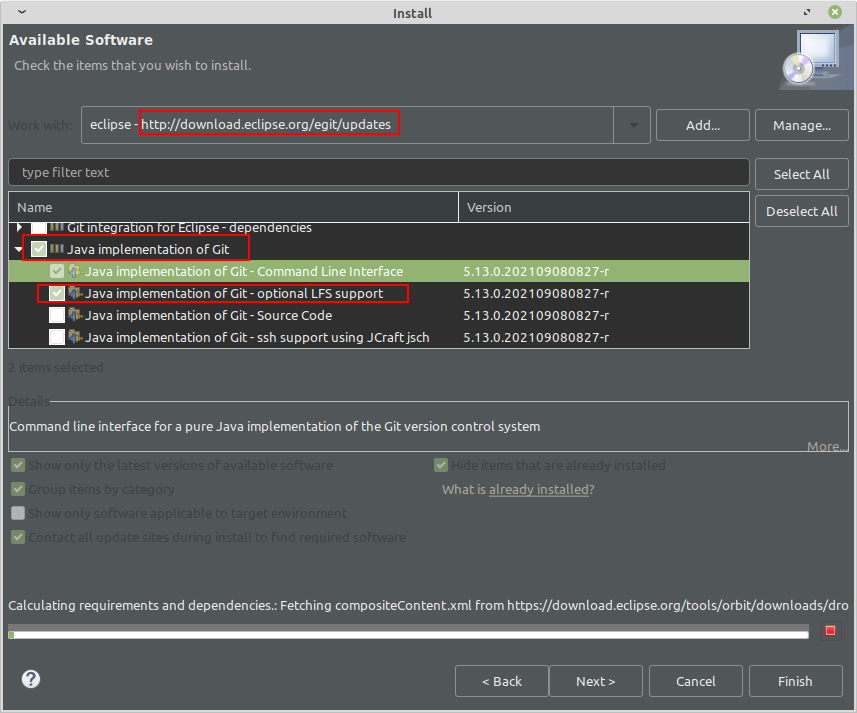This screenshot has height=713, width=857.
Task: Close the Install dialog
Action: pos(835,12)
